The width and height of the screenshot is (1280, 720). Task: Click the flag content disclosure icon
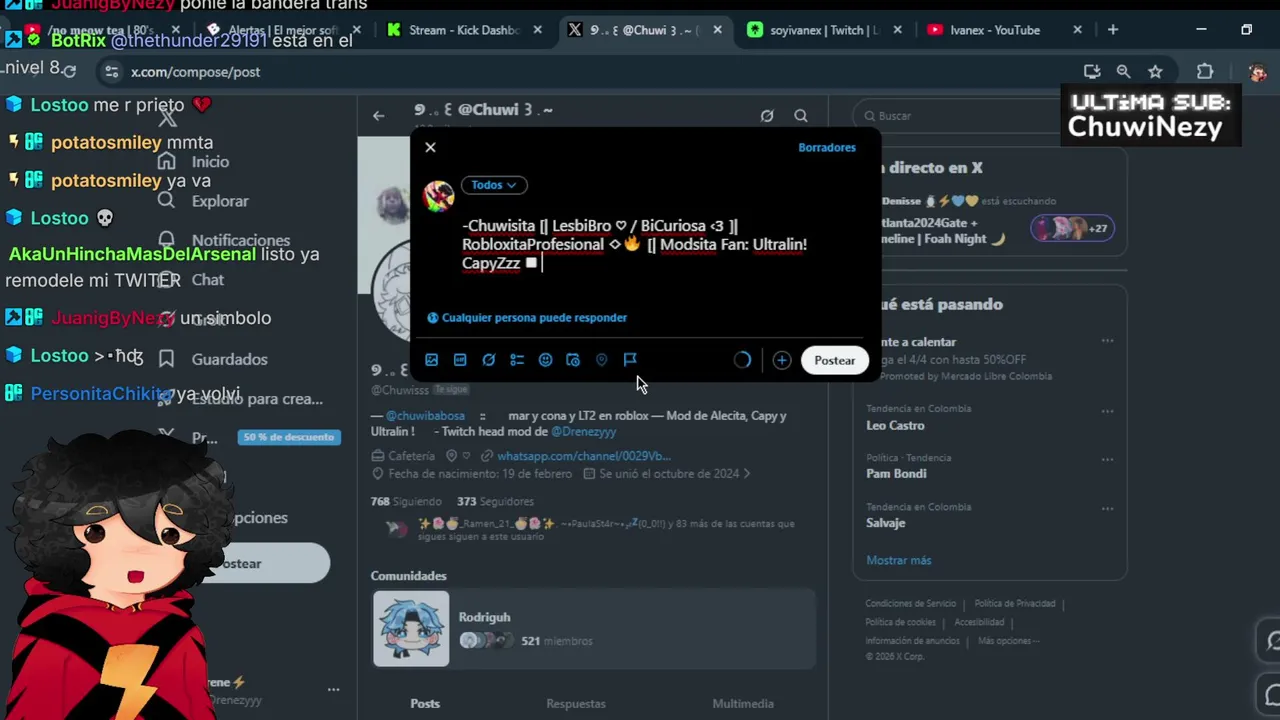click(630, 360)
